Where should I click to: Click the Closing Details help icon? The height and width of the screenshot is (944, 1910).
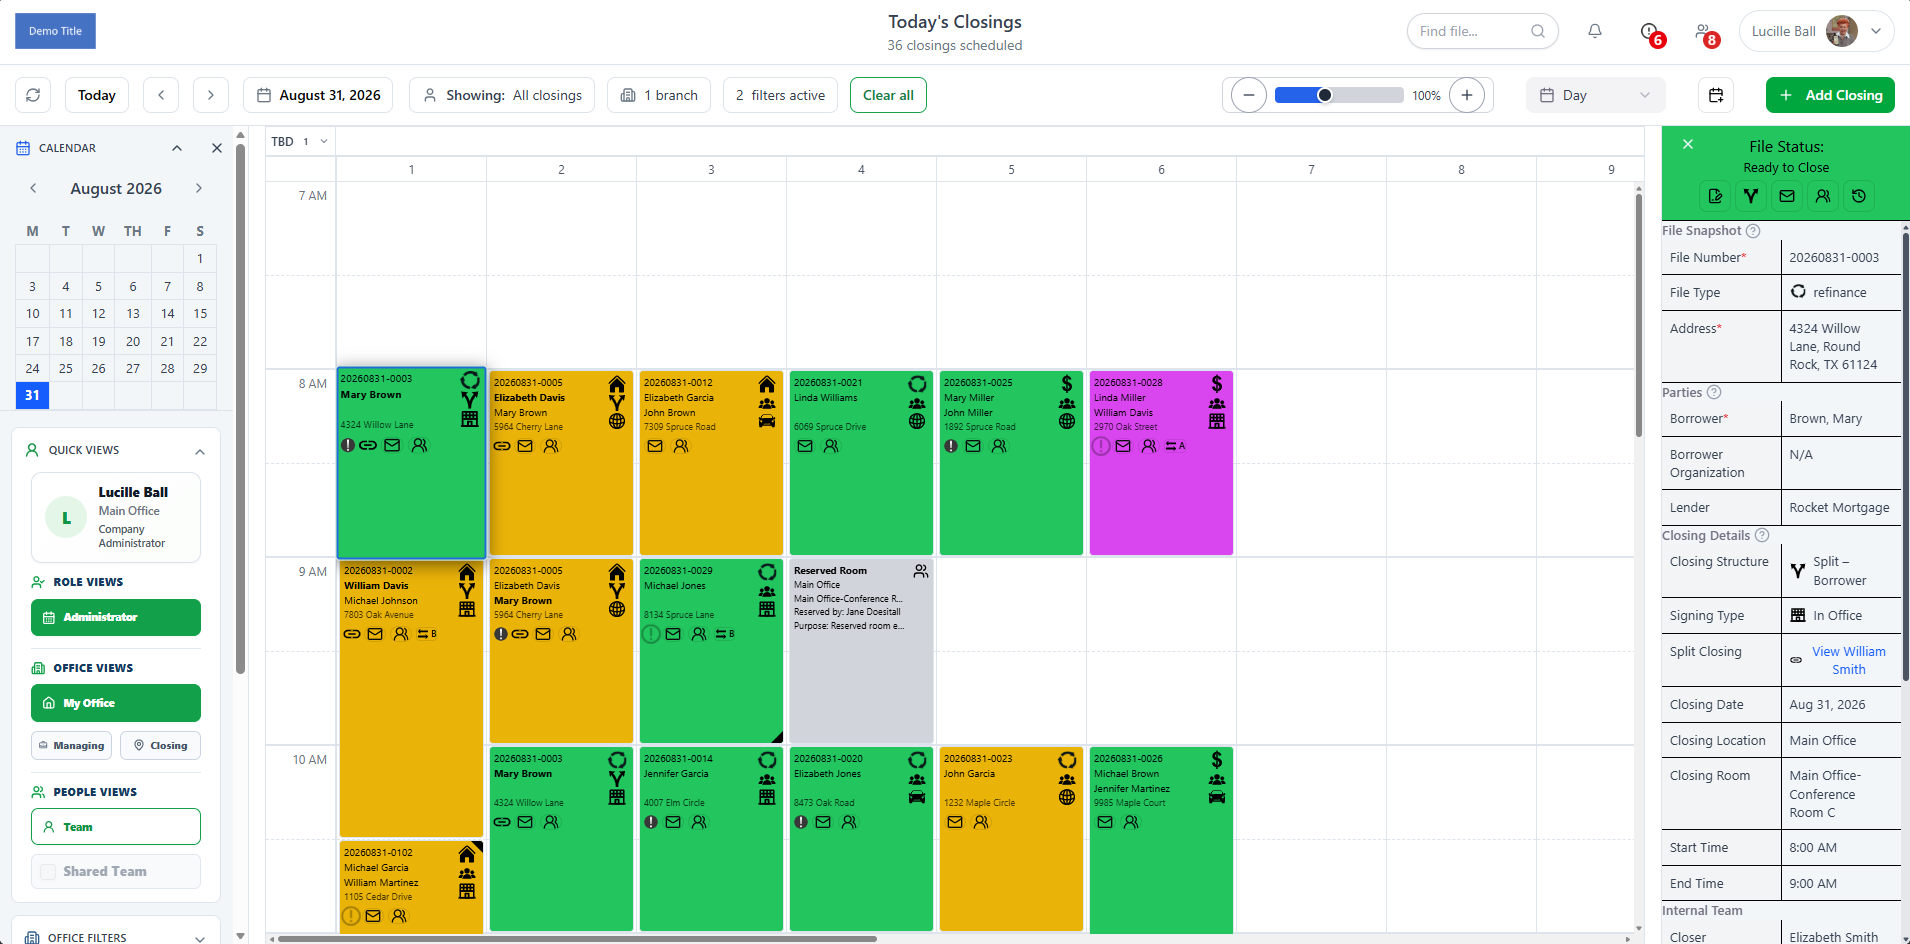pos(1762,535)
